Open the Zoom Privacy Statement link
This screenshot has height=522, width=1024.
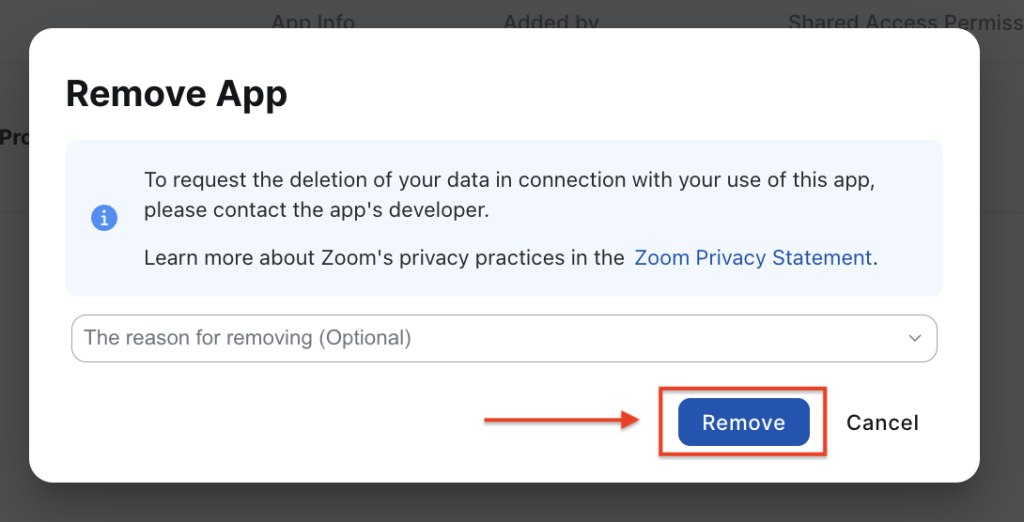coord(753,257)
